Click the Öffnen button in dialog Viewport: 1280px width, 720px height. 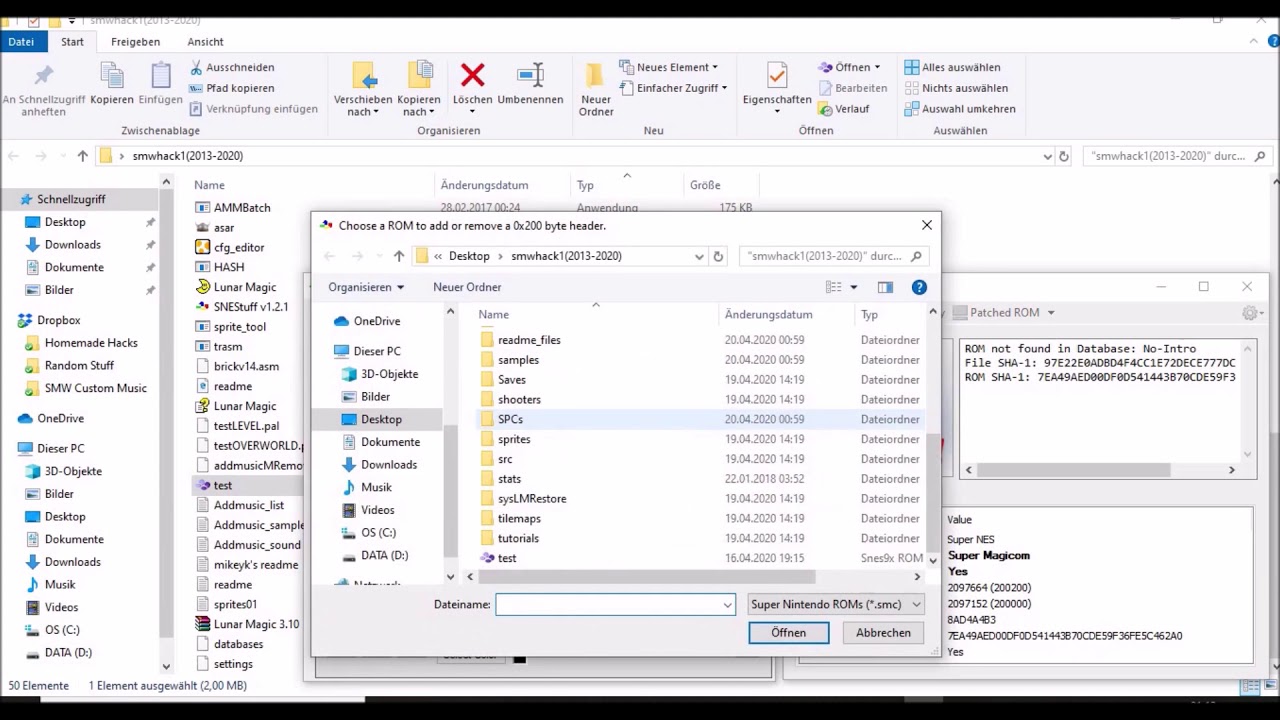pos(788,633)
